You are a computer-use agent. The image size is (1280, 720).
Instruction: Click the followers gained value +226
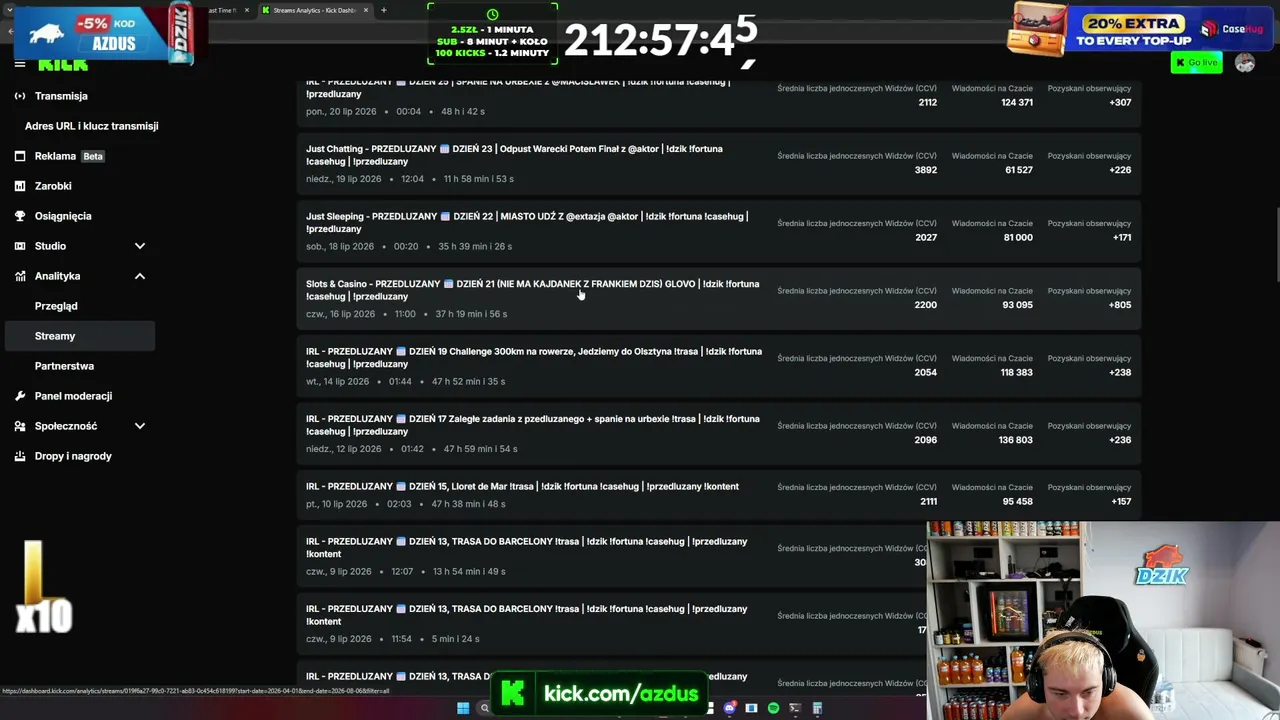pyautogui.click(x=1120, y=170)
